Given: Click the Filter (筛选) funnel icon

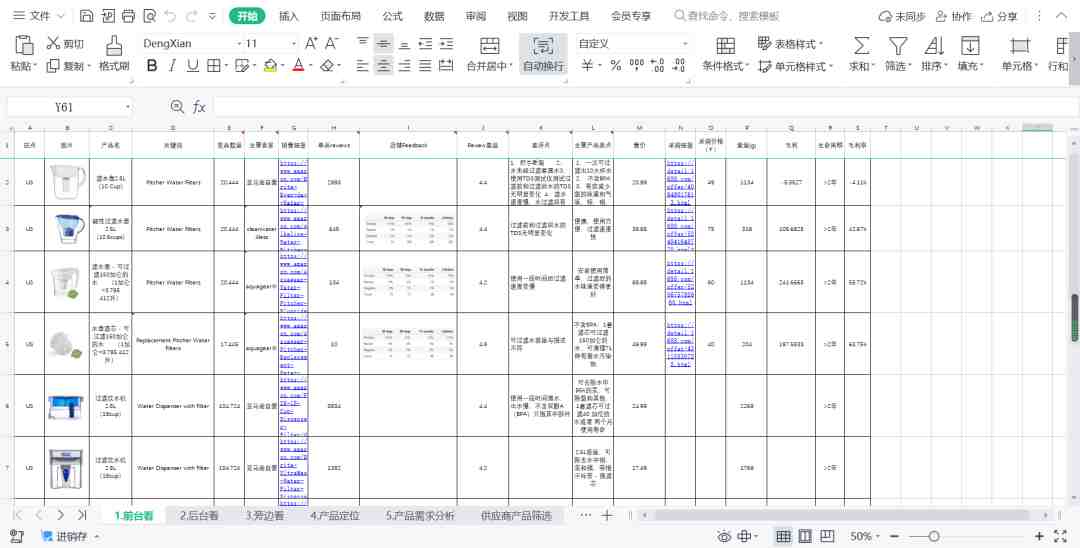Looking at the screenshot, I should pyautogui.click(x=898, y=46).
